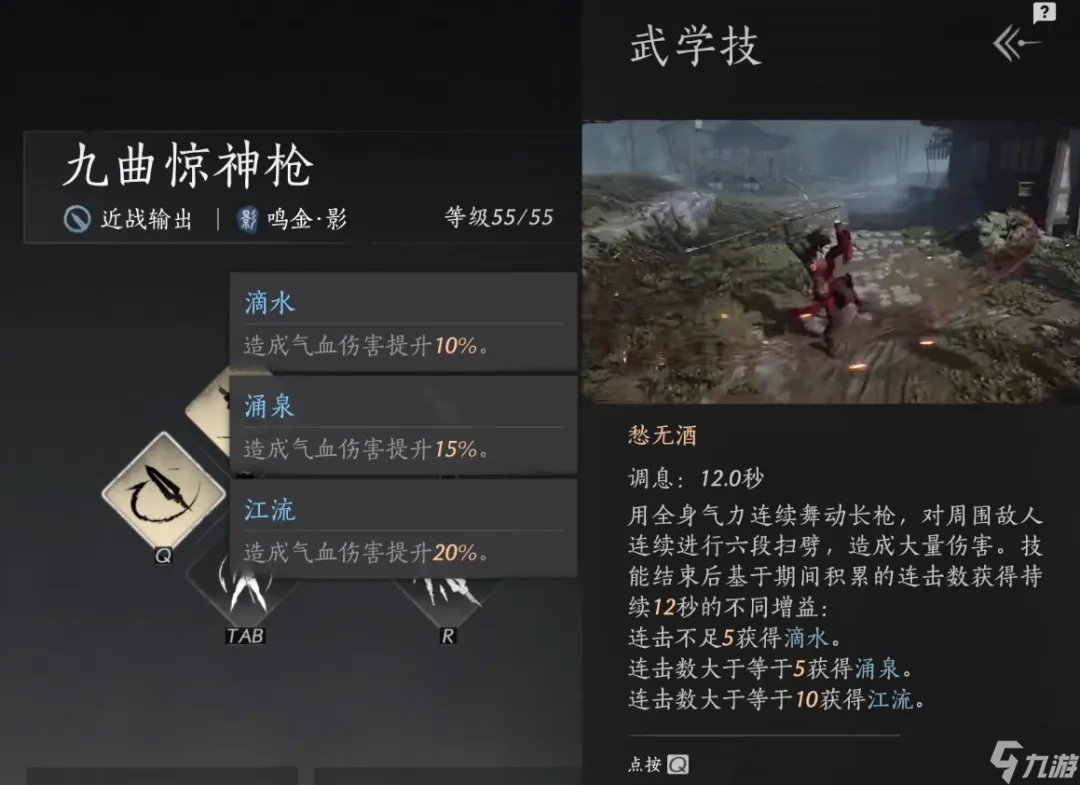Image resolution: width=1080 pixels, height=785 pixels.
Task: Click the blue 江流 link in description
Action: coord(889,700)
